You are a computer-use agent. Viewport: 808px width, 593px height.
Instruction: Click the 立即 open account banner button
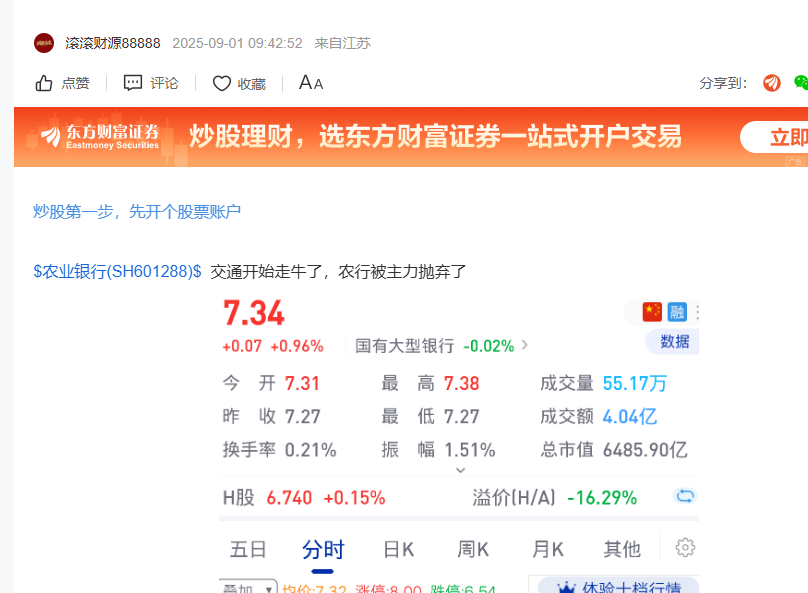(774, 137)
